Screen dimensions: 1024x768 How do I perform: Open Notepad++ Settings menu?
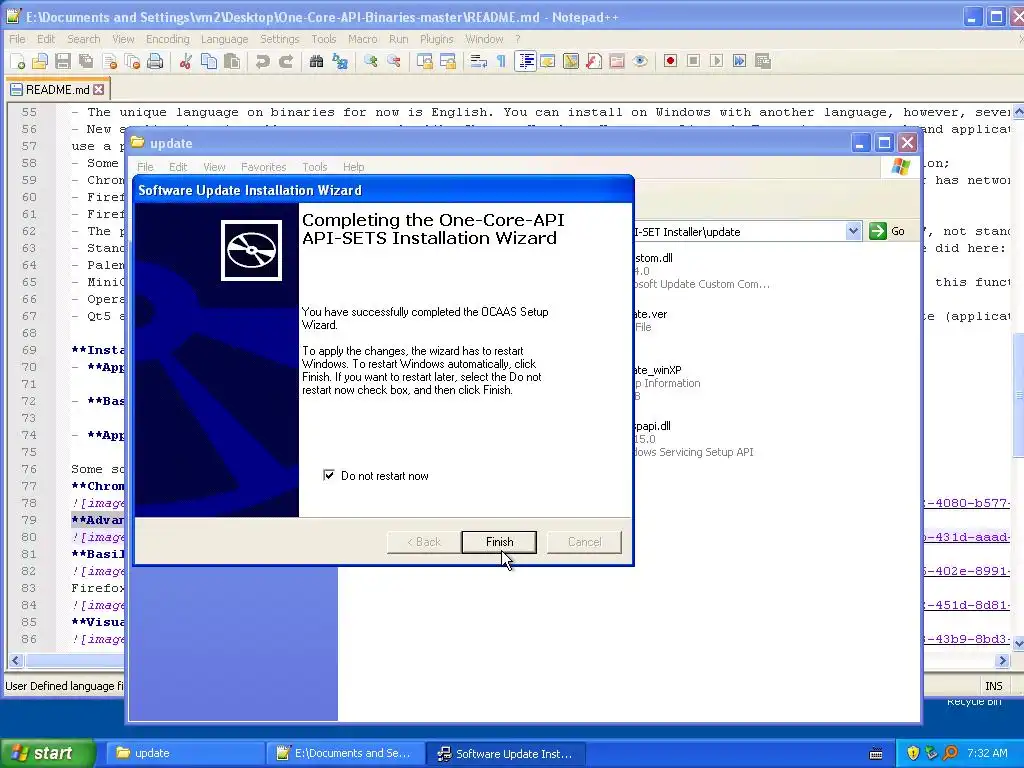[x=280, y=39]
